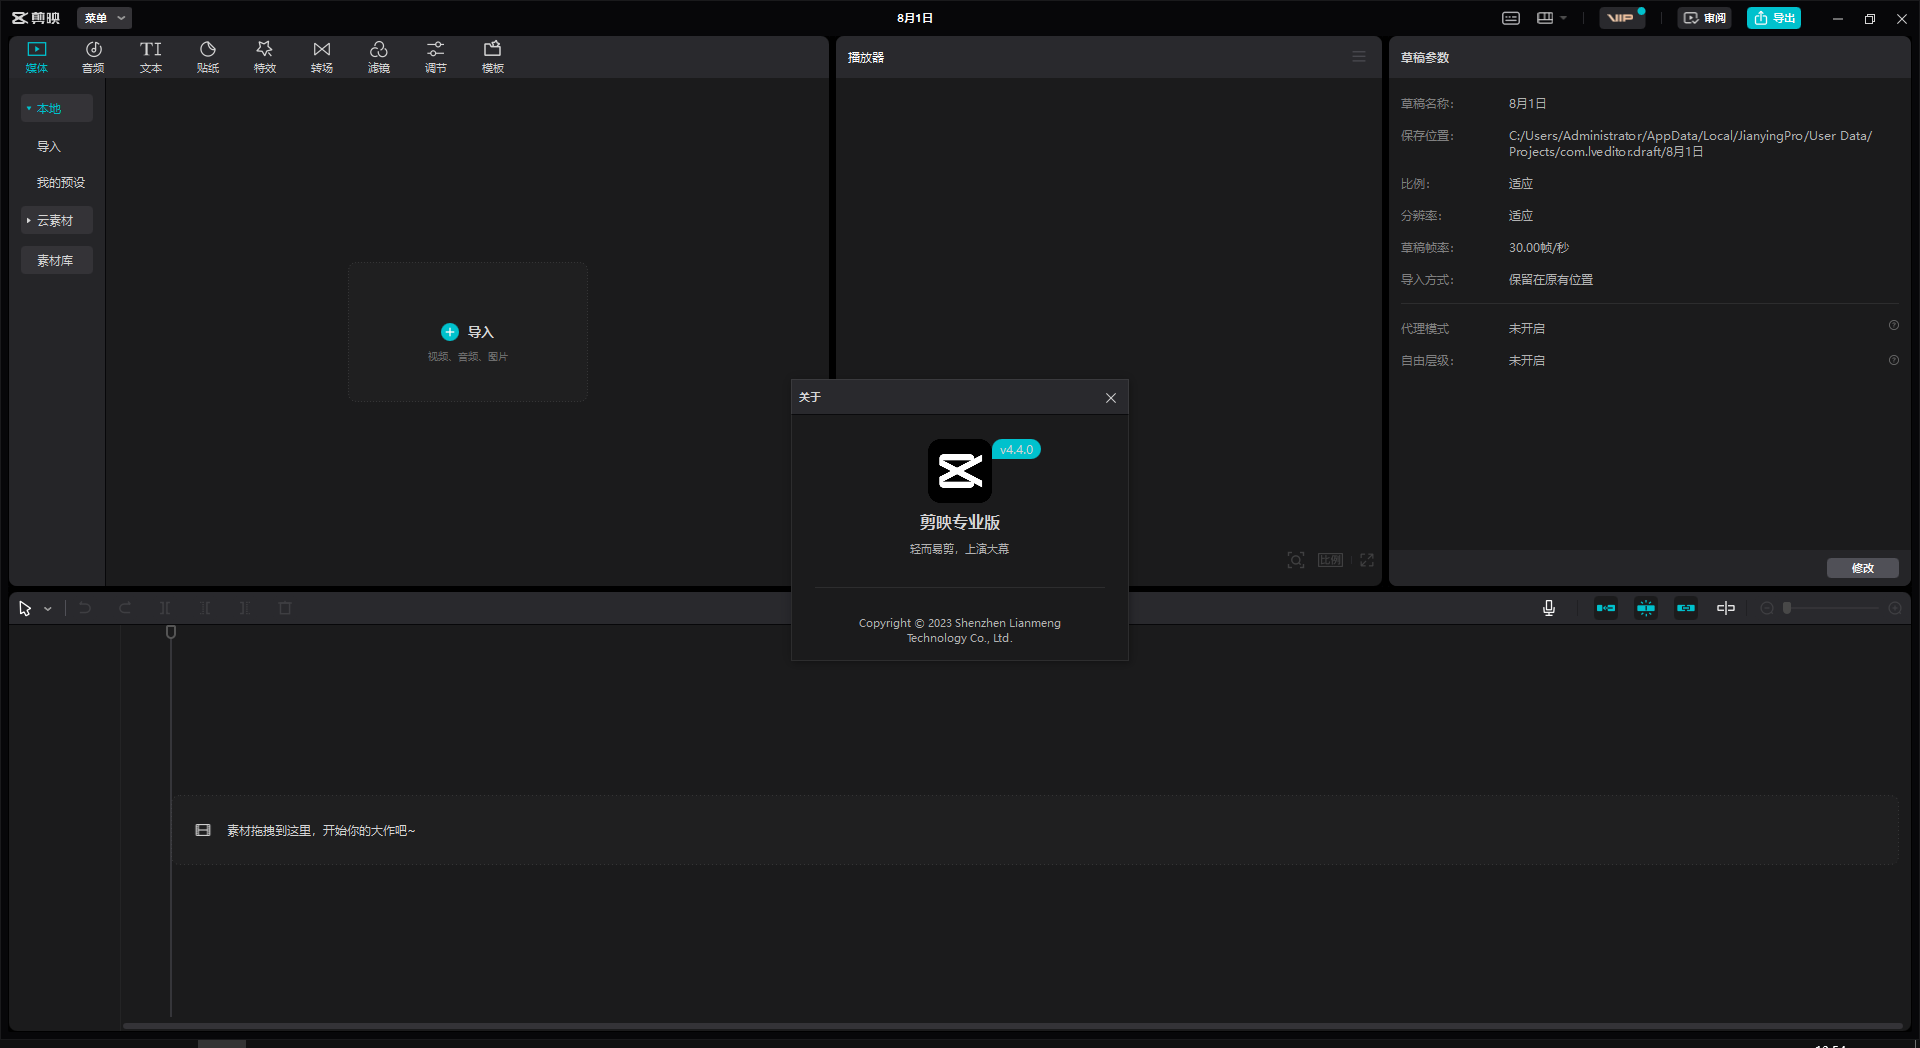
Task: Open the 模板 (Templates) tab
Action: pos(493,57)
